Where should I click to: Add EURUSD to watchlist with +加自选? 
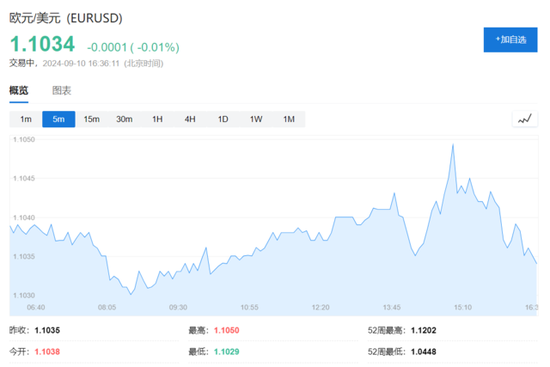click(510, 40)
